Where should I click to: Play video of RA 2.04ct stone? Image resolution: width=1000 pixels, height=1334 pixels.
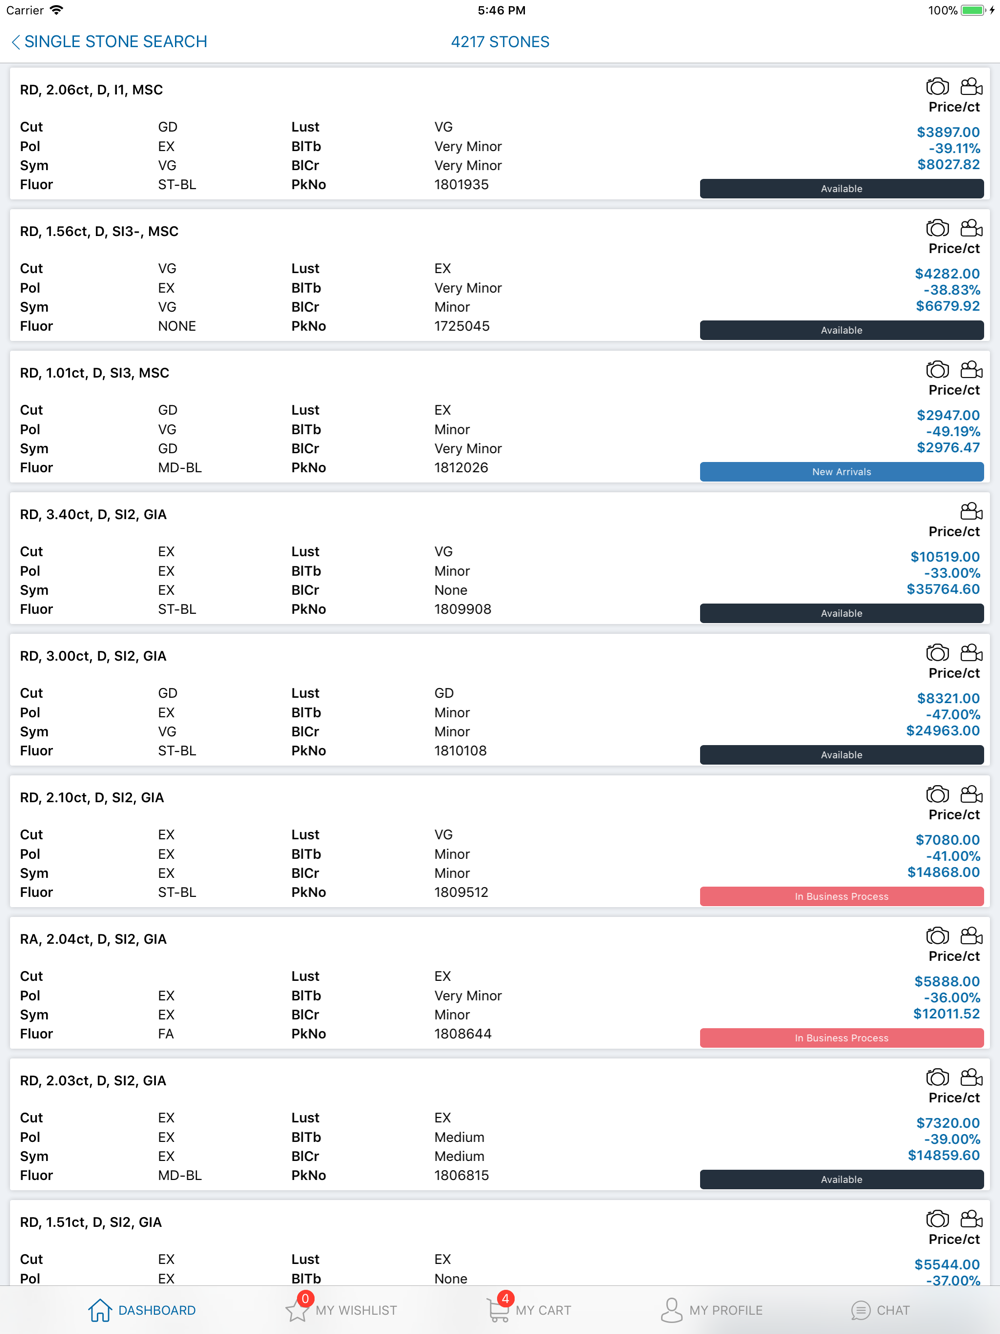[971, 936]
